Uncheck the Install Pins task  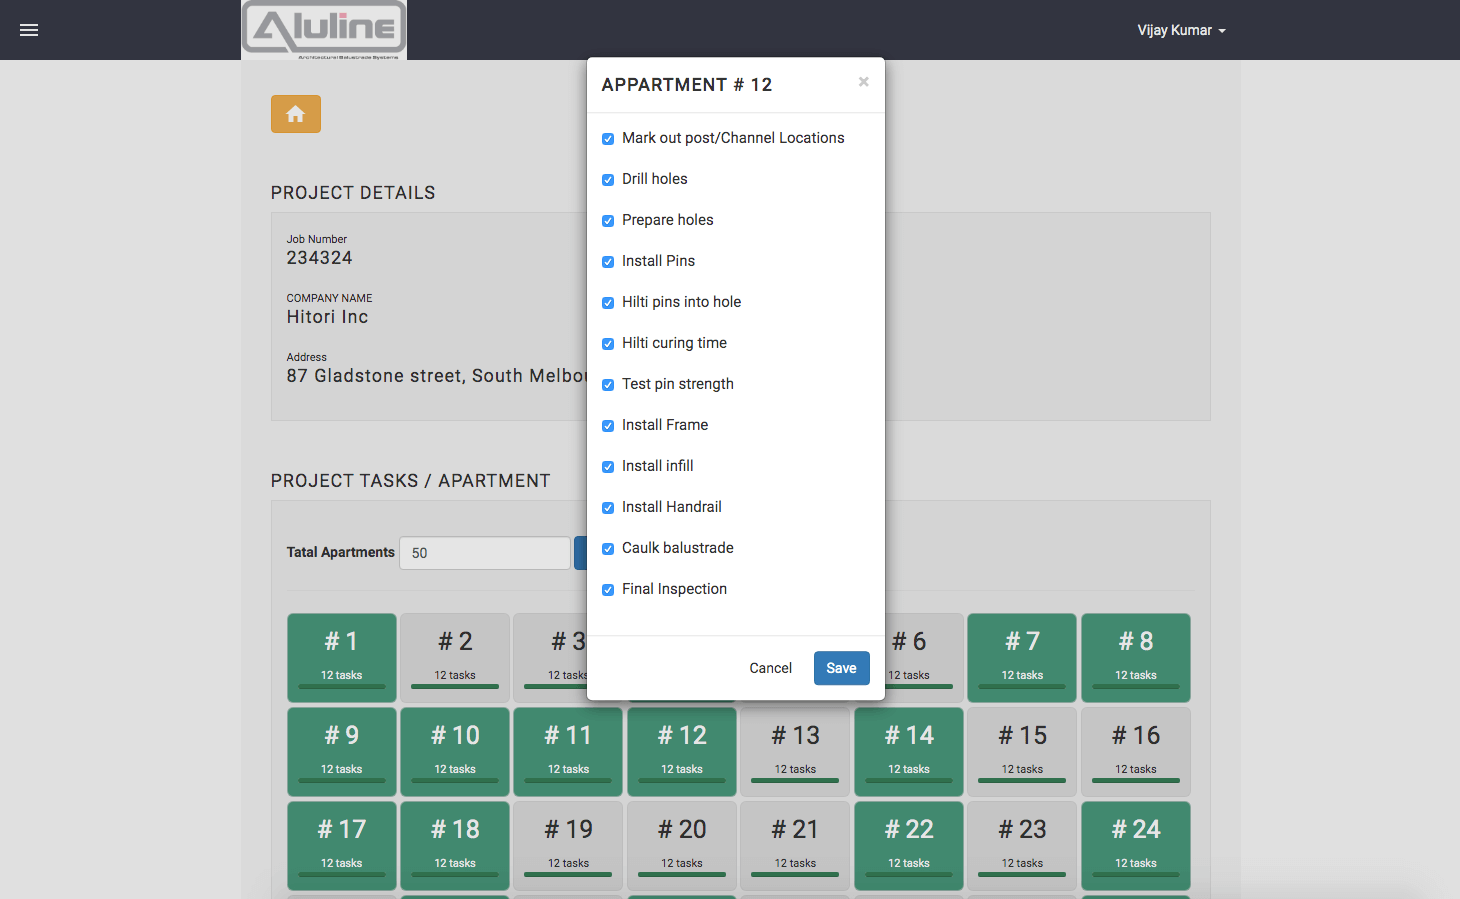(608, 262)
